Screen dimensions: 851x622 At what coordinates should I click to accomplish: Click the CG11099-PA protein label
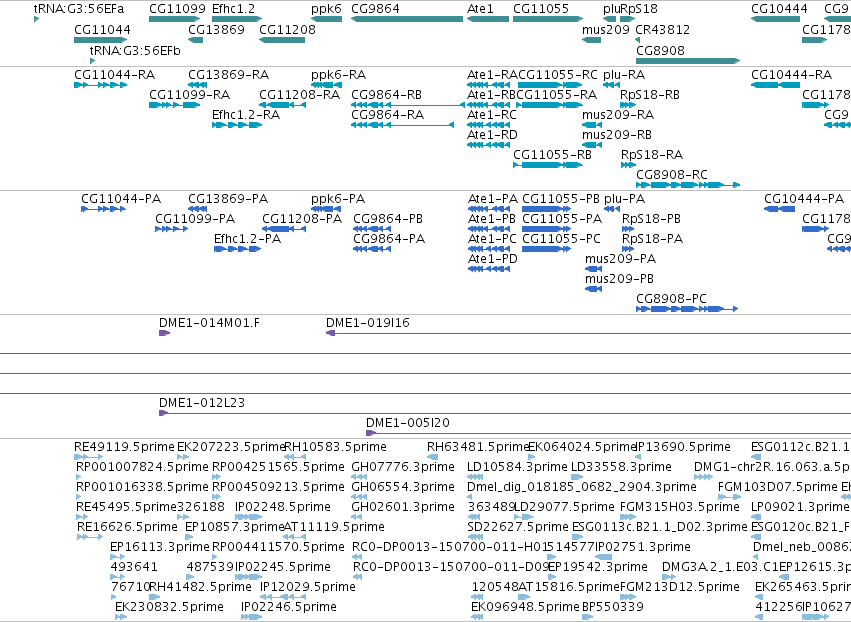[195, 219]
